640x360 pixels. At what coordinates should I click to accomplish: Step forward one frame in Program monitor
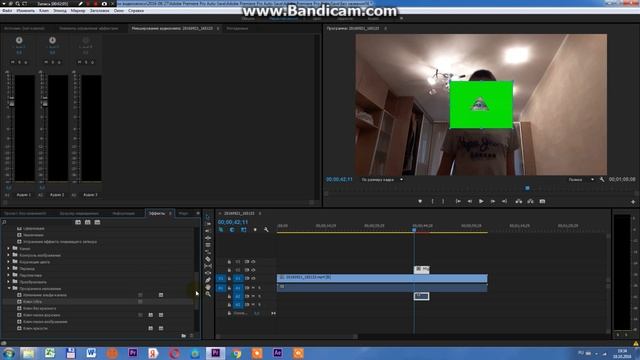(493, 201)
